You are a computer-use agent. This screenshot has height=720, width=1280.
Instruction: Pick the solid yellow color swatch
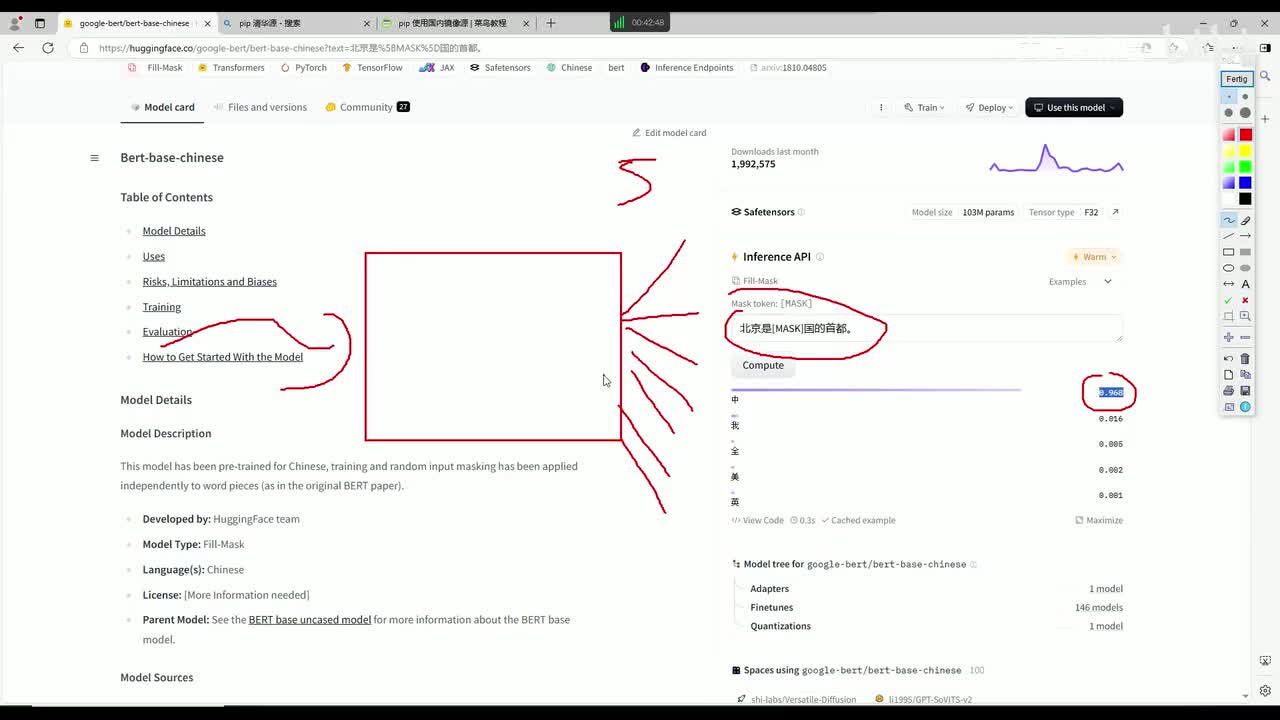1245,151
